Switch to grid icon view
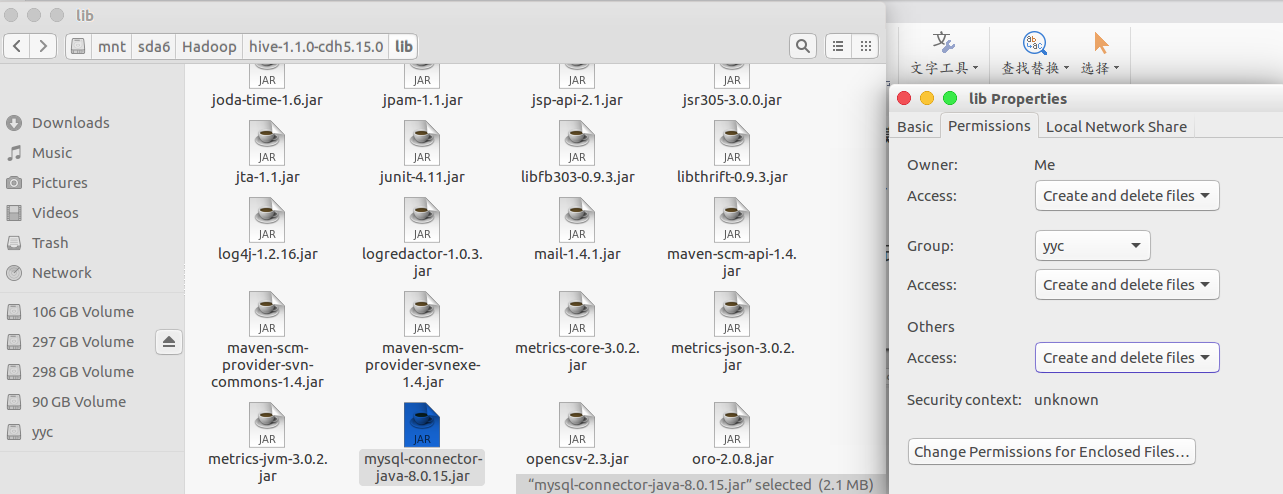The width and height of the screenshot is (1283, 494). (x=866, y=46)
